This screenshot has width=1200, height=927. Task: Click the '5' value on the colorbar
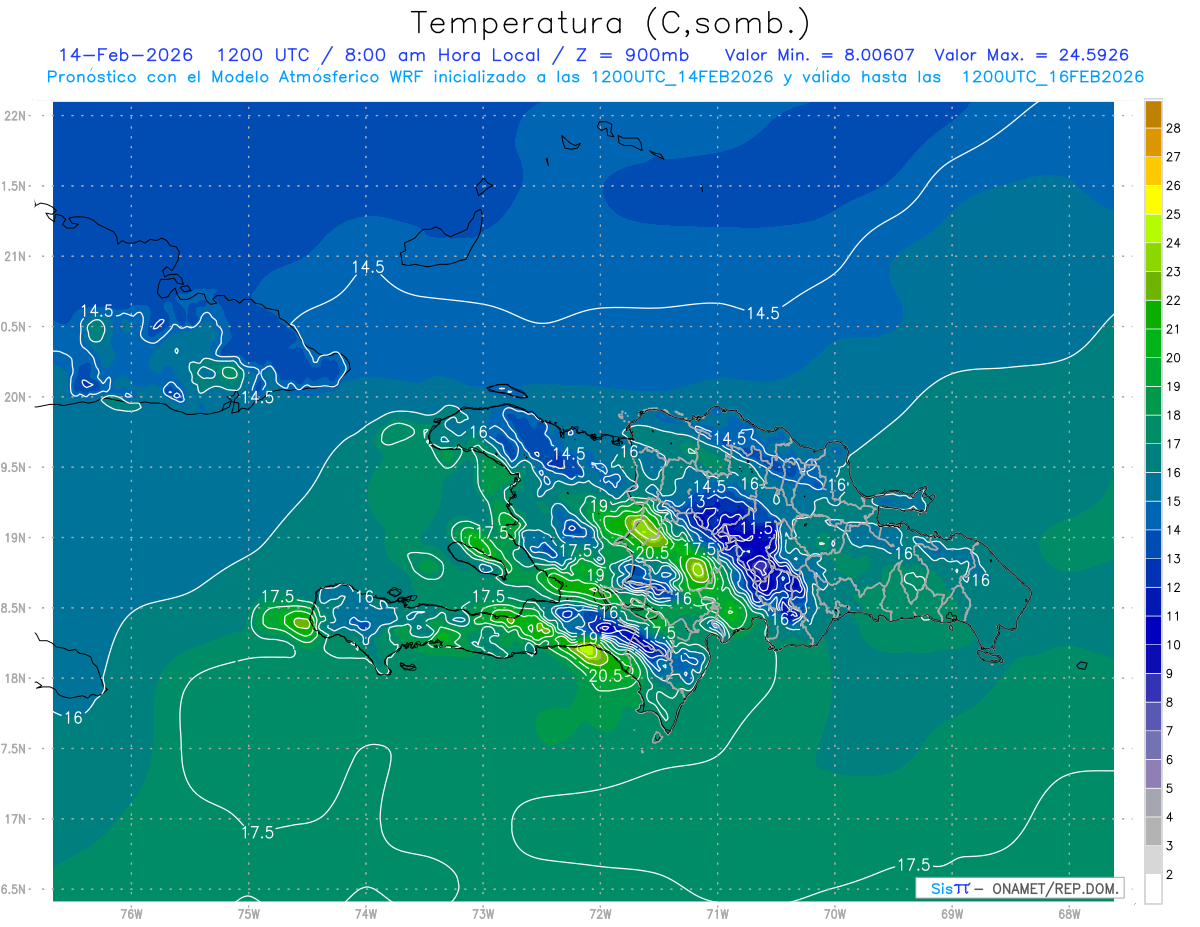coord(1170,789)
